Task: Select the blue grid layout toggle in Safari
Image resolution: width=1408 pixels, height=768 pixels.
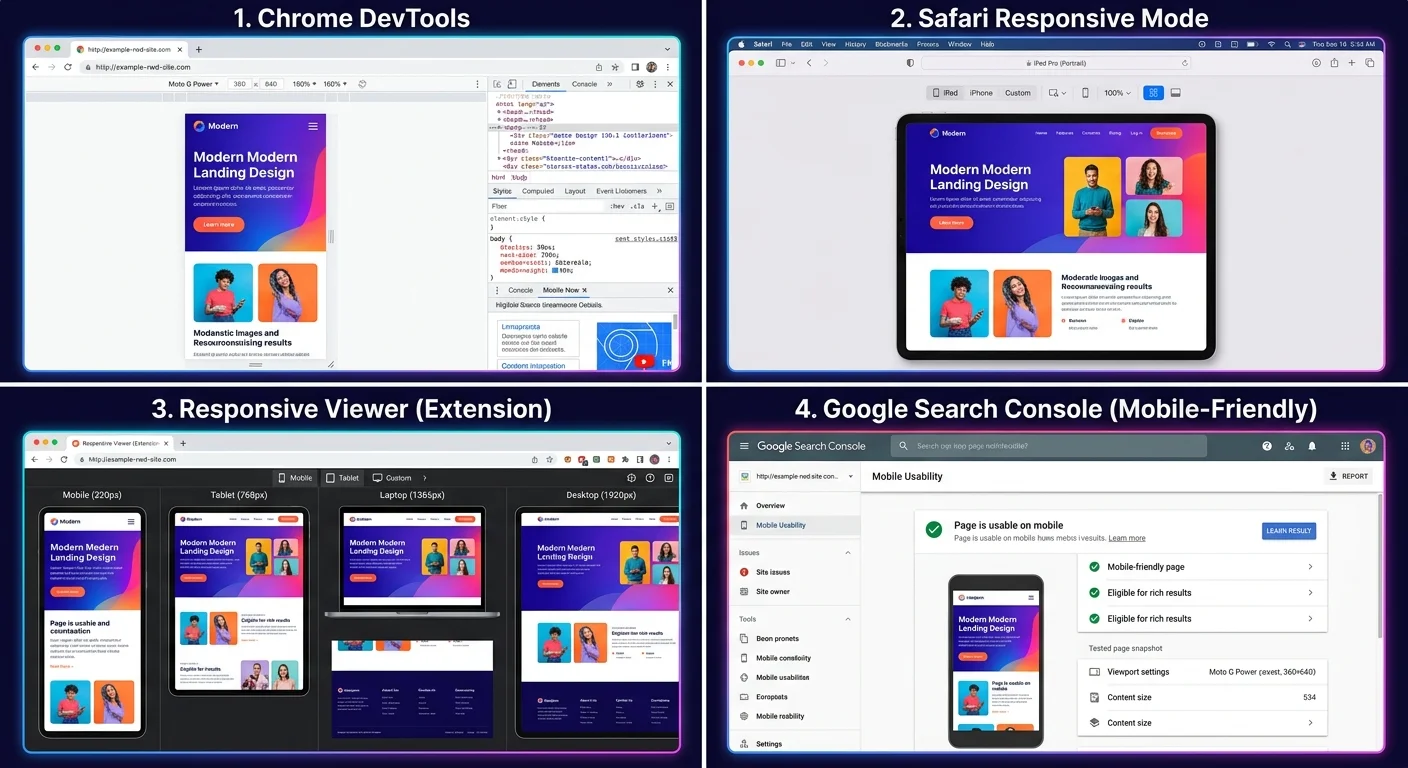Action: 1153,93
